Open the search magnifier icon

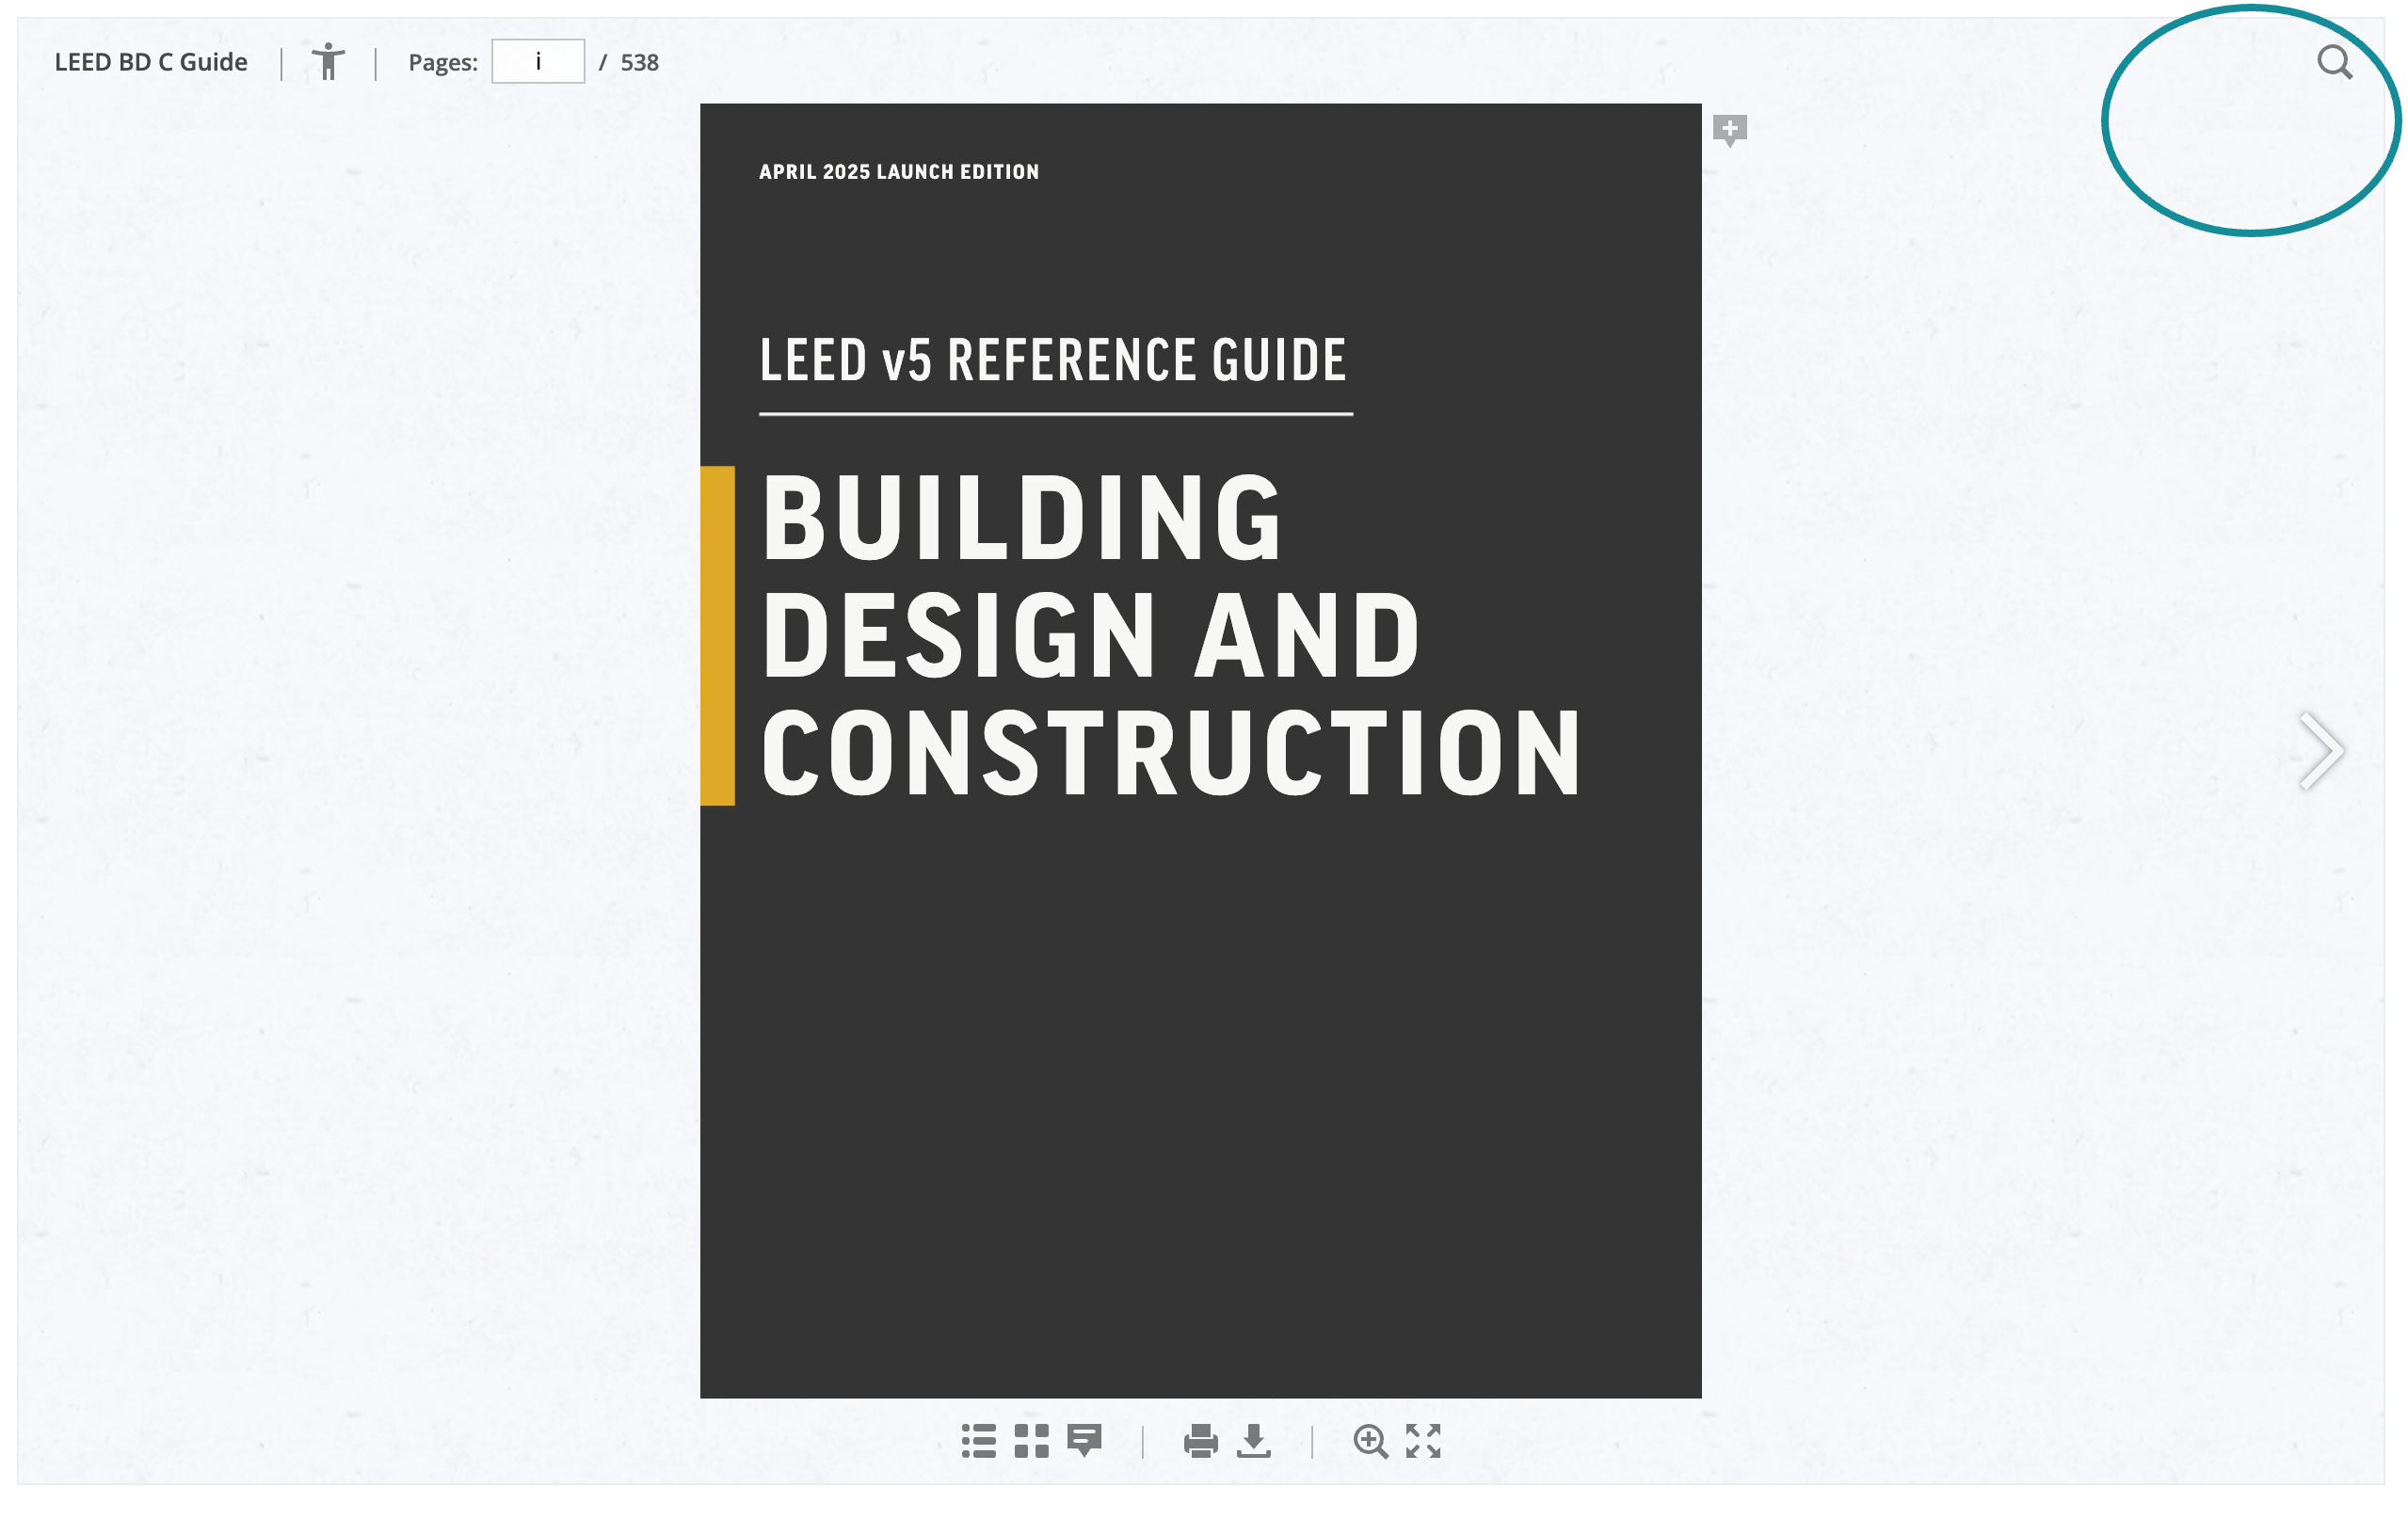(x=2334, y=63)
